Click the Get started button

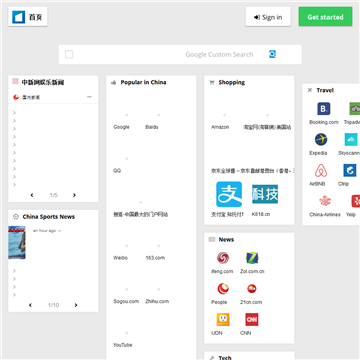pyautogui.click(x=325, y=17)
